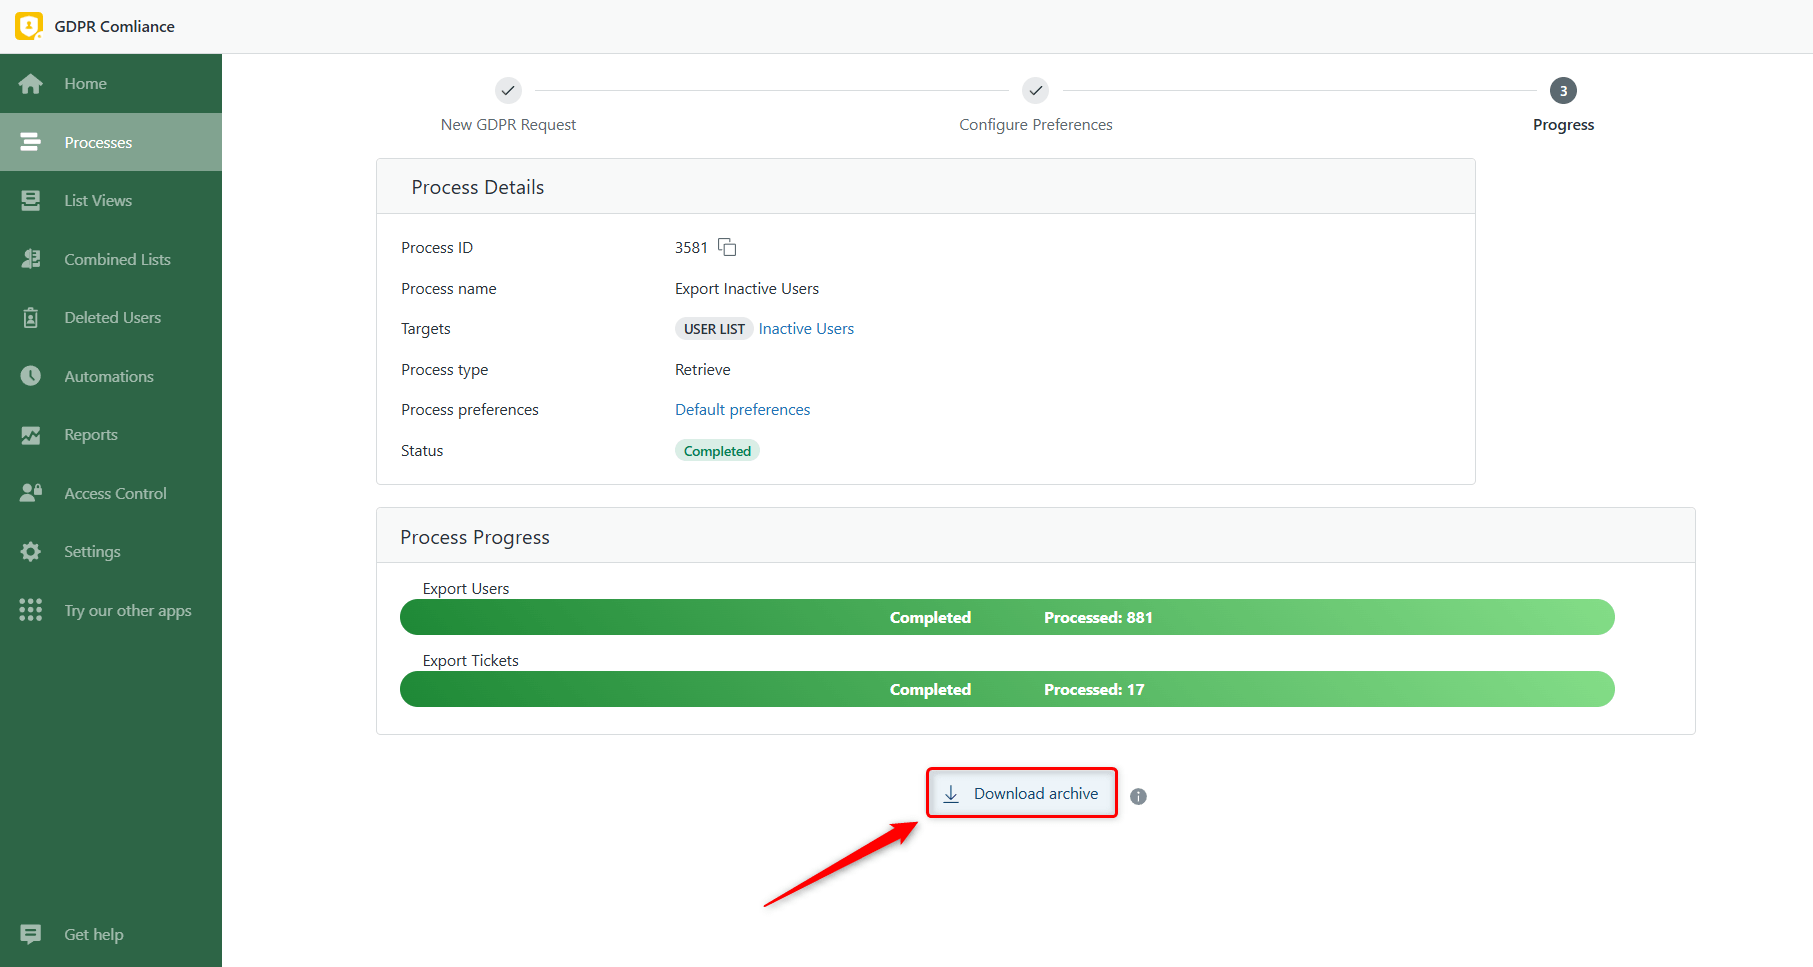The image size is (1813, 967).
Task: Click the Export Users label
Action: [466, 589]
